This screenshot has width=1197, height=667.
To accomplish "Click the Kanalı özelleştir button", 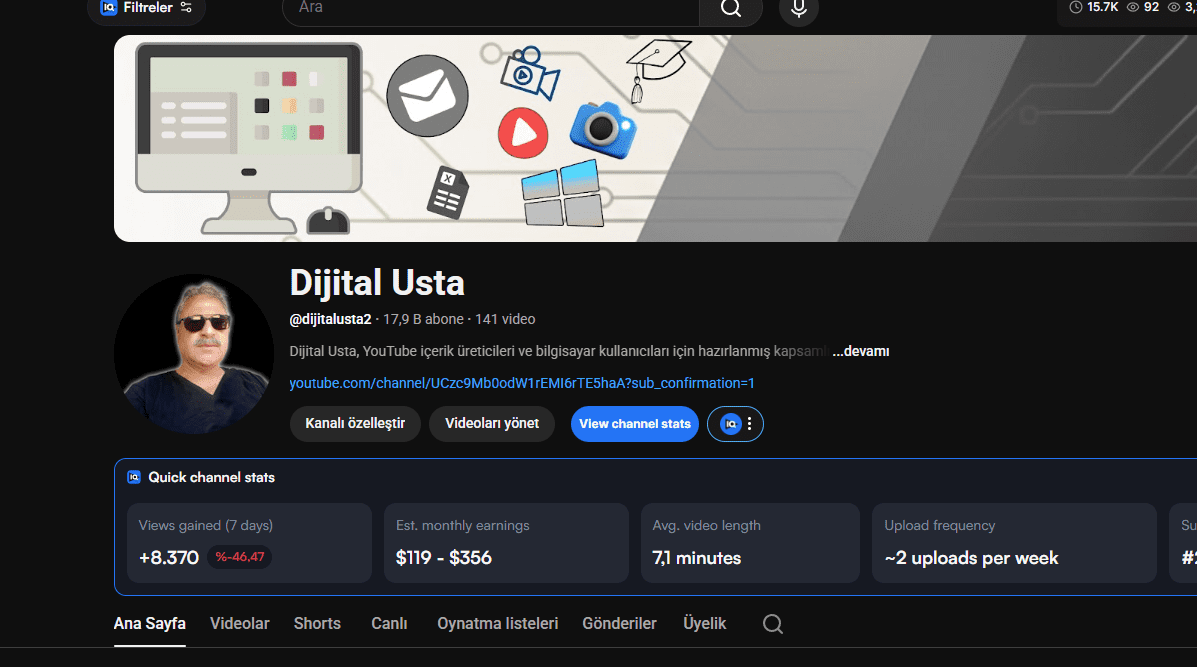I will [355, 424].
